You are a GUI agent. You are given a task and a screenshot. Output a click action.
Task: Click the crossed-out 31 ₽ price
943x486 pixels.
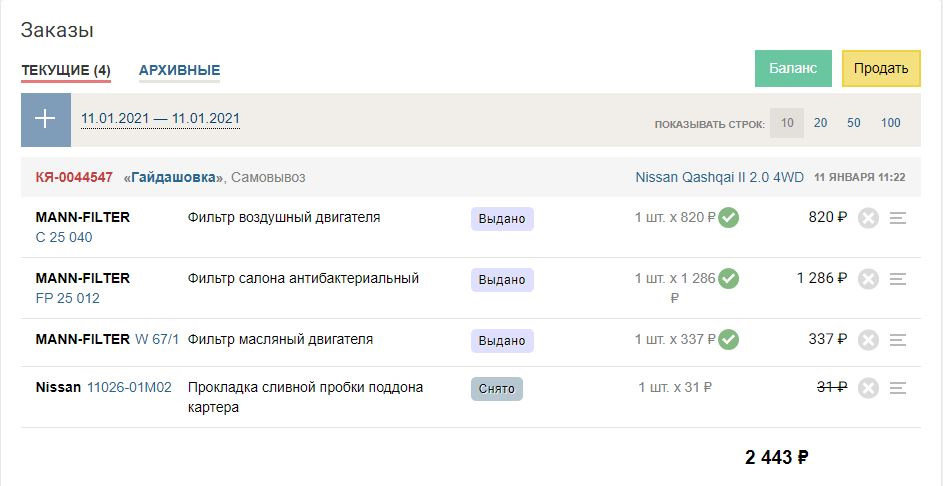coord(832,387)
